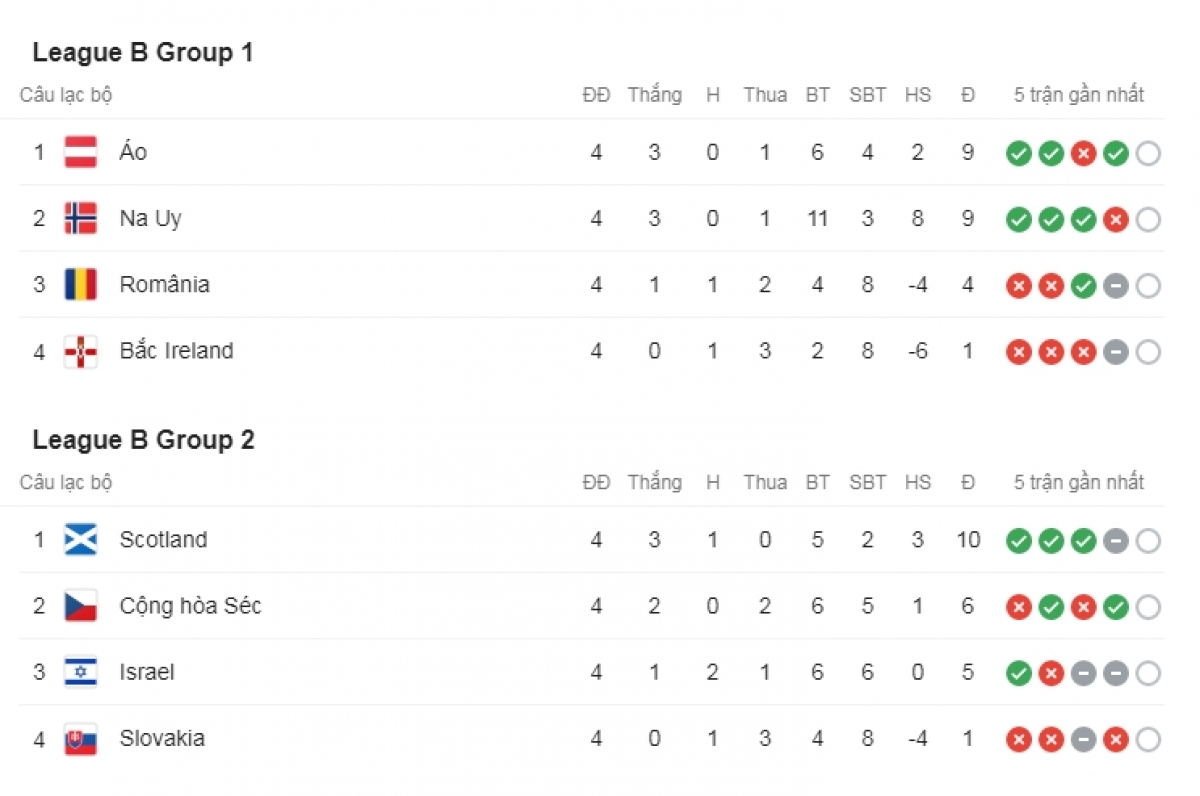Click the empty upcoming match circle for Scotland
1200x796 pixels.
pos(1148,541)
